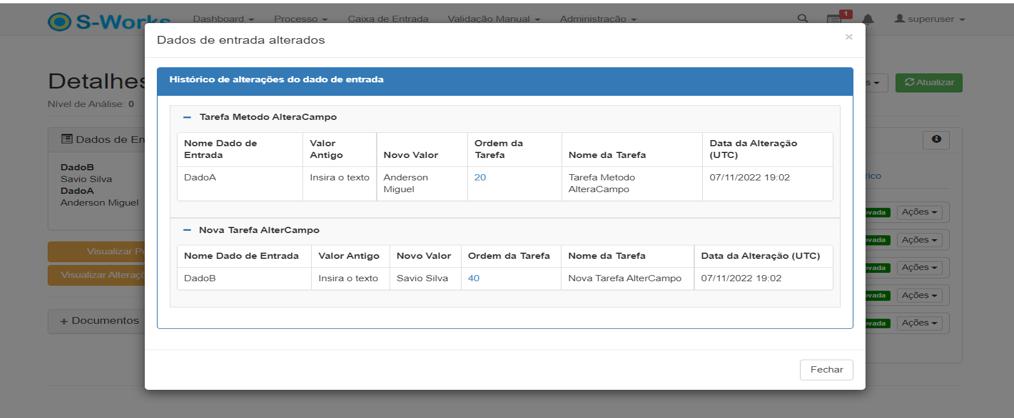The image size is (1014, 418).
Task: Select the DadoA table cell
Action: point(239,184)
